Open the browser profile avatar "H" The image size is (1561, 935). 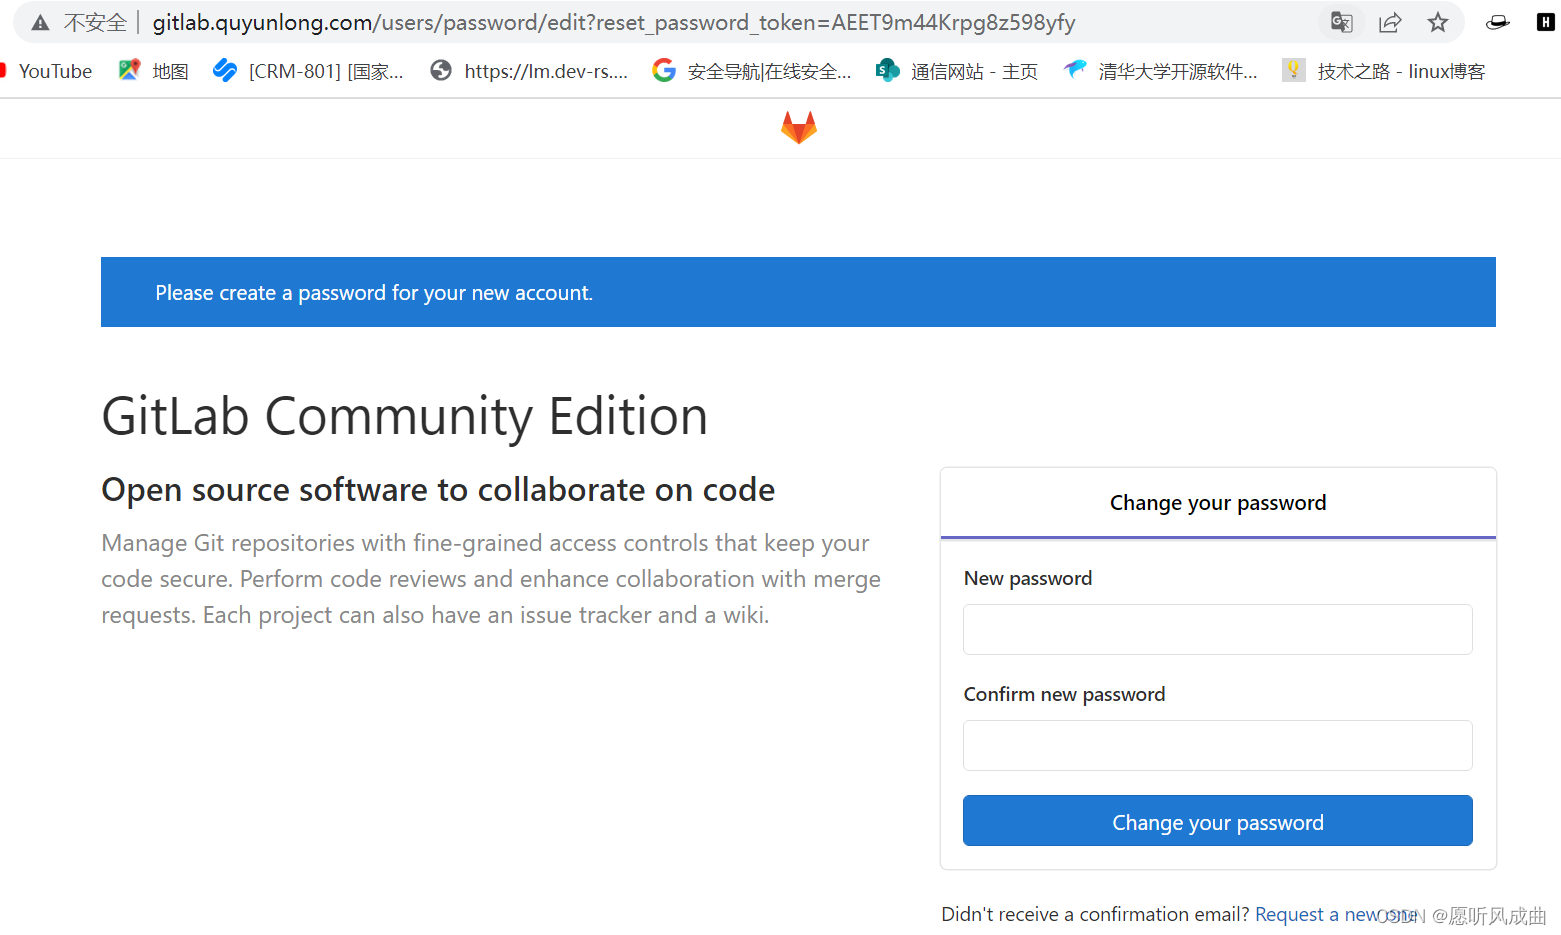(x=1544, y=21)
